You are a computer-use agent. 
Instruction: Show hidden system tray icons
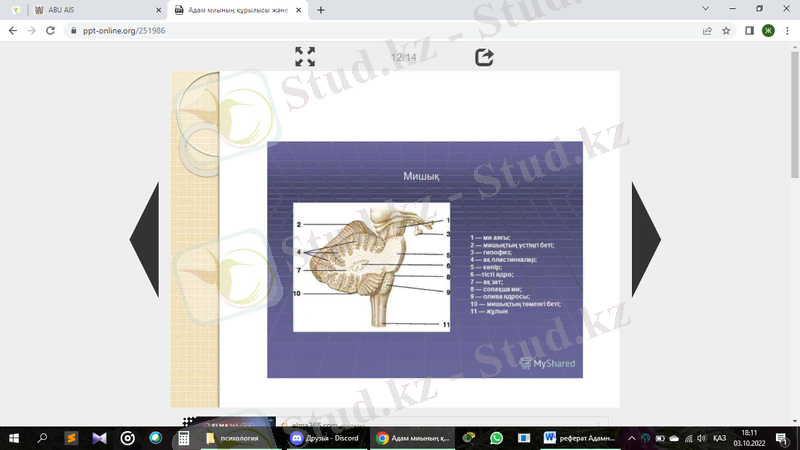coord(632,438)
